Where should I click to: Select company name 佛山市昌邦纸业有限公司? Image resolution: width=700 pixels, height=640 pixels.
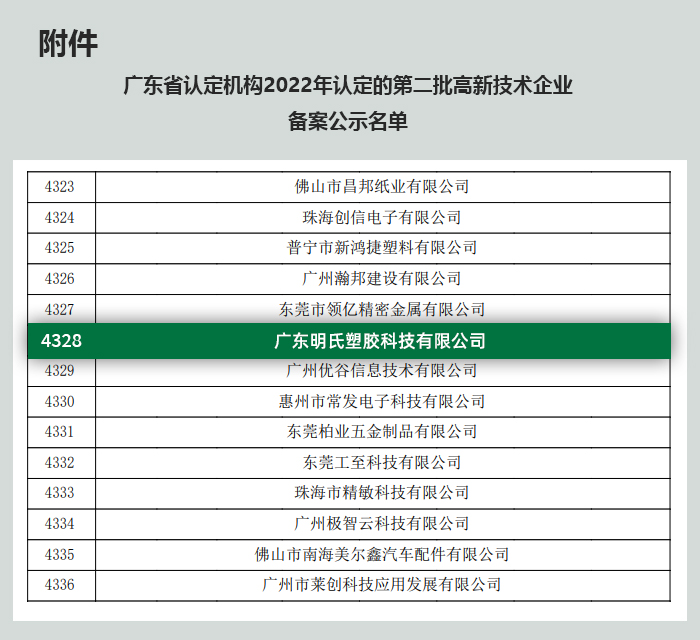(381, 186)
